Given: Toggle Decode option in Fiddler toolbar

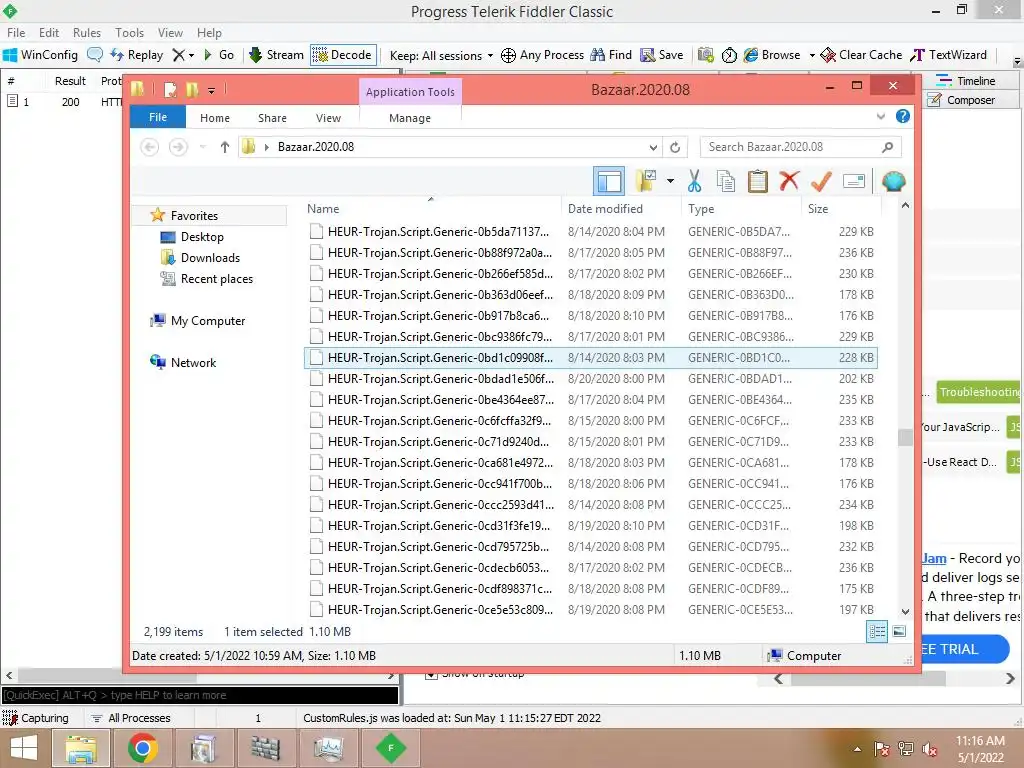Looking at the screenshot, I should click(342, 55).
